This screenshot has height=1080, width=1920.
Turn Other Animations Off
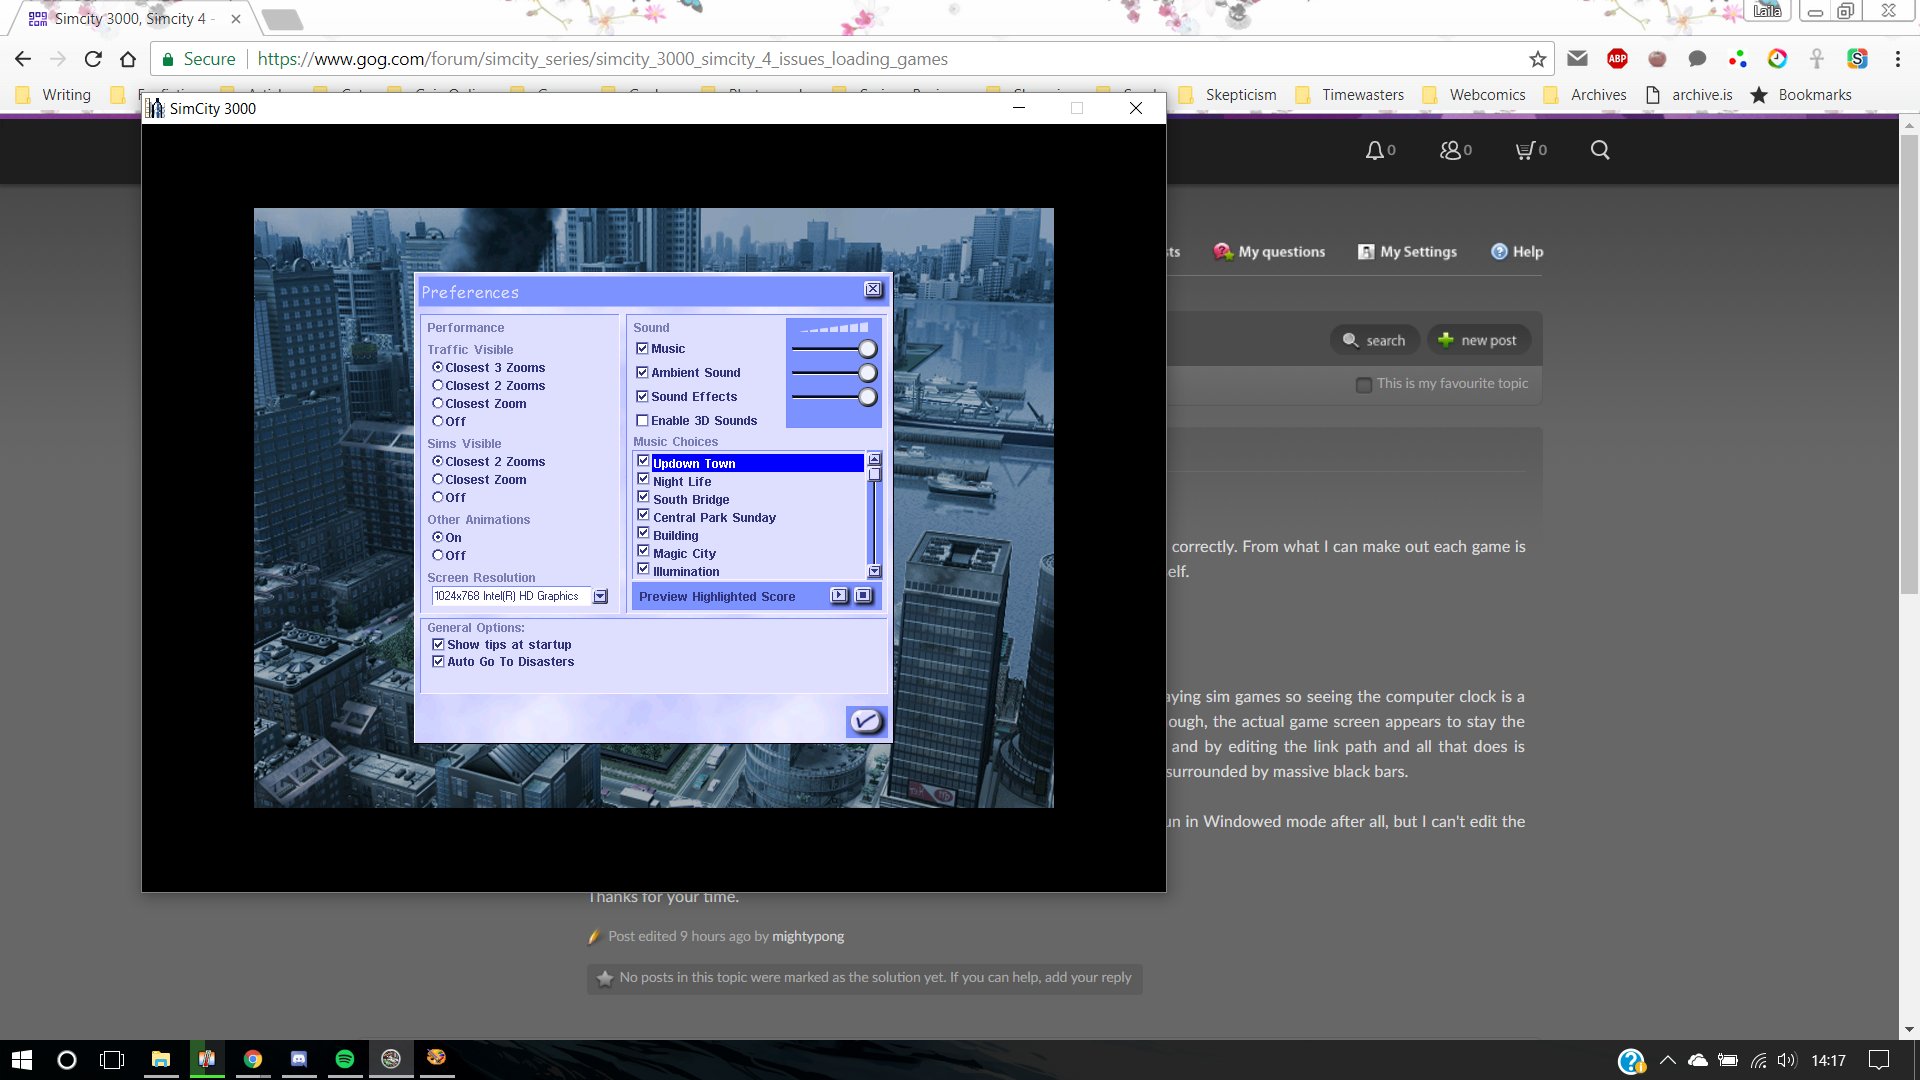tap(437, 556)
